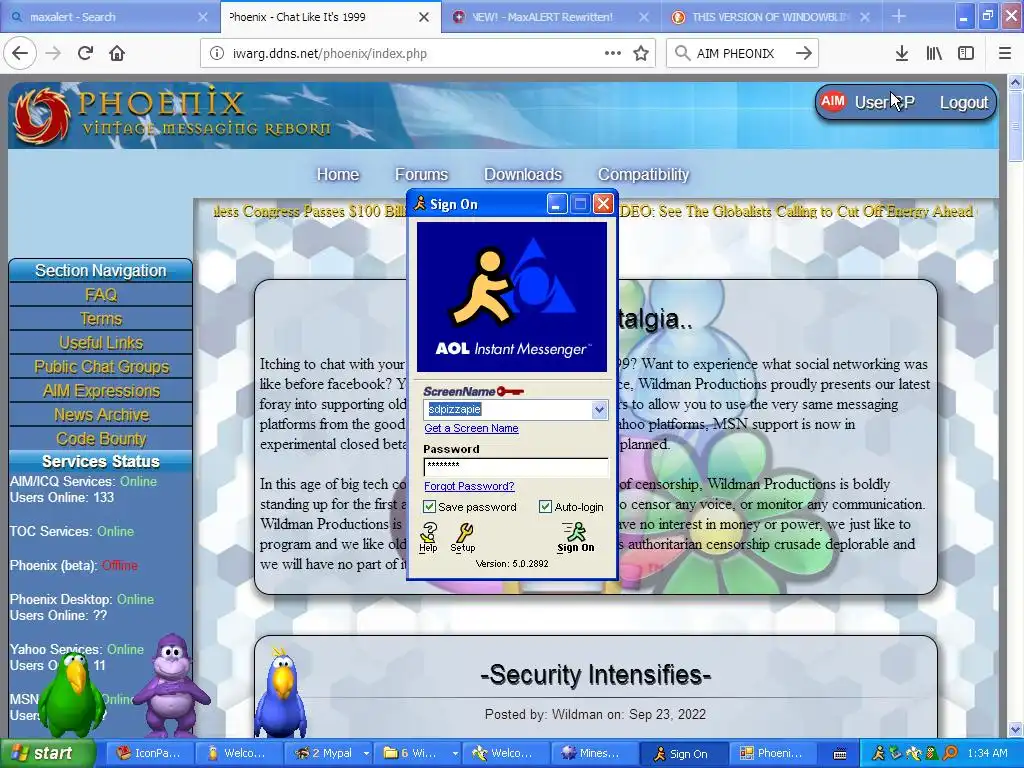The height and width of the screenshot is (768, 1024).
Task: Click the AIM PHEONIX search box
Action: click(x=743, y=54)
